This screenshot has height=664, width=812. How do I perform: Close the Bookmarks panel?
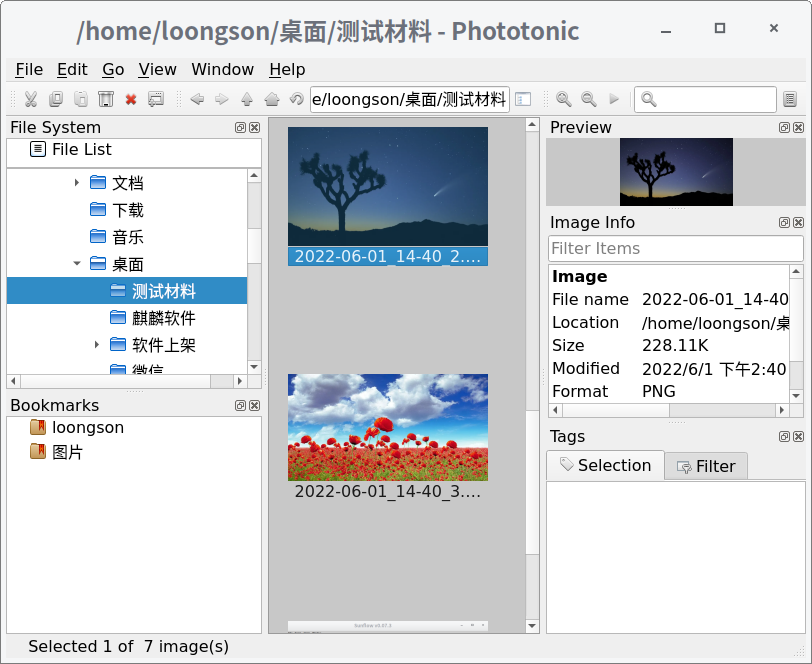coord(254,406)
